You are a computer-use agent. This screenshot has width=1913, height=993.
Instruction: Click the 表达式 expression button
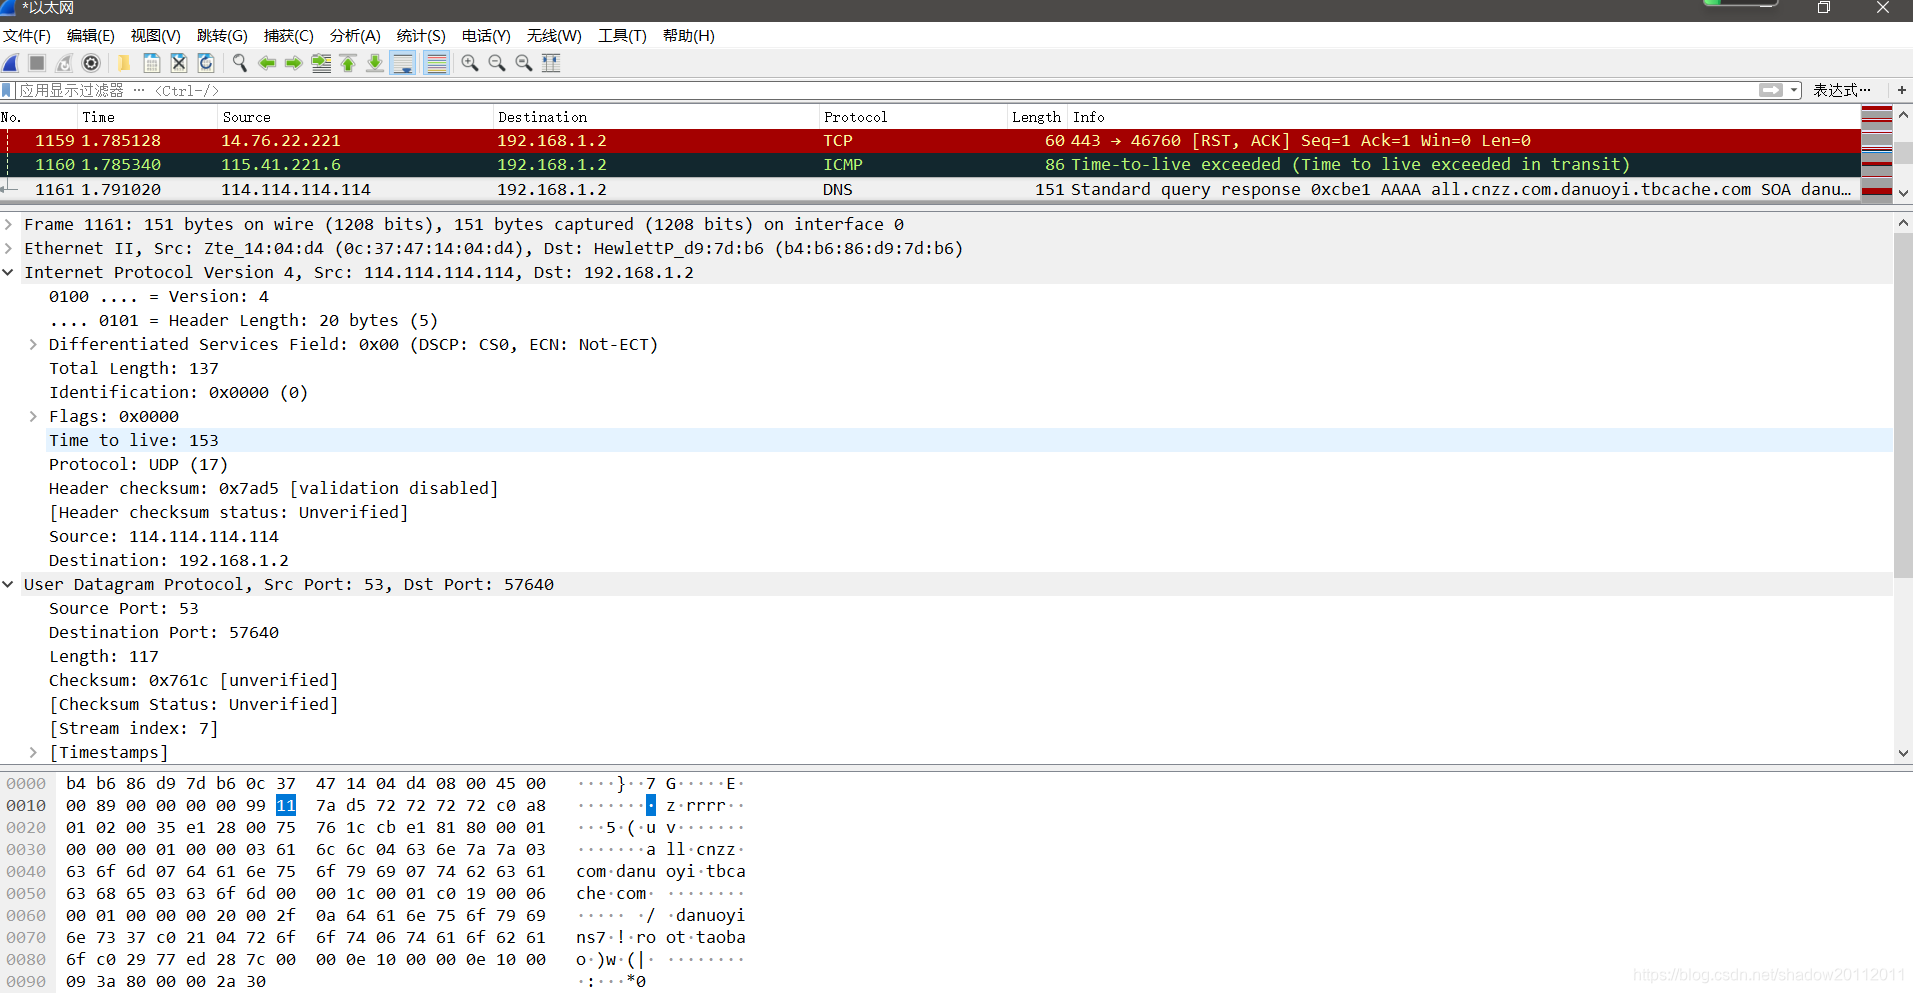coord(1842,90)
